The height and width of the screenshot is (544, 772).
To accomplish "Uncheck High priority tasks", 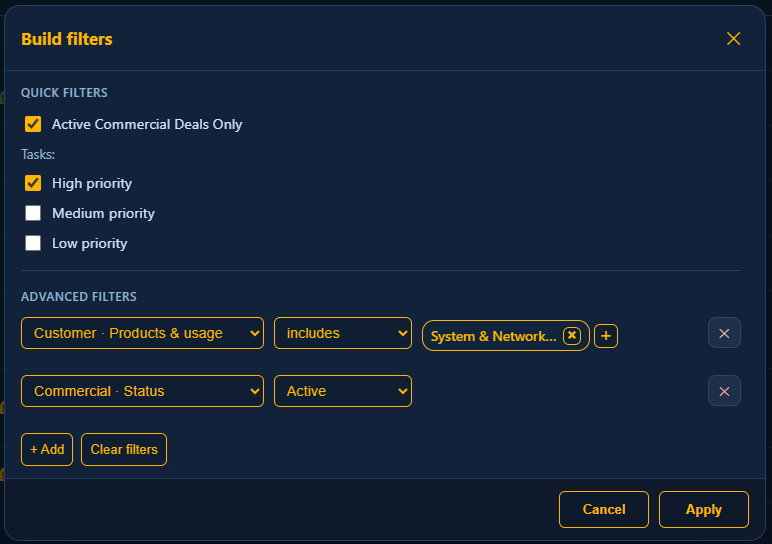I will tap(33, 183).
